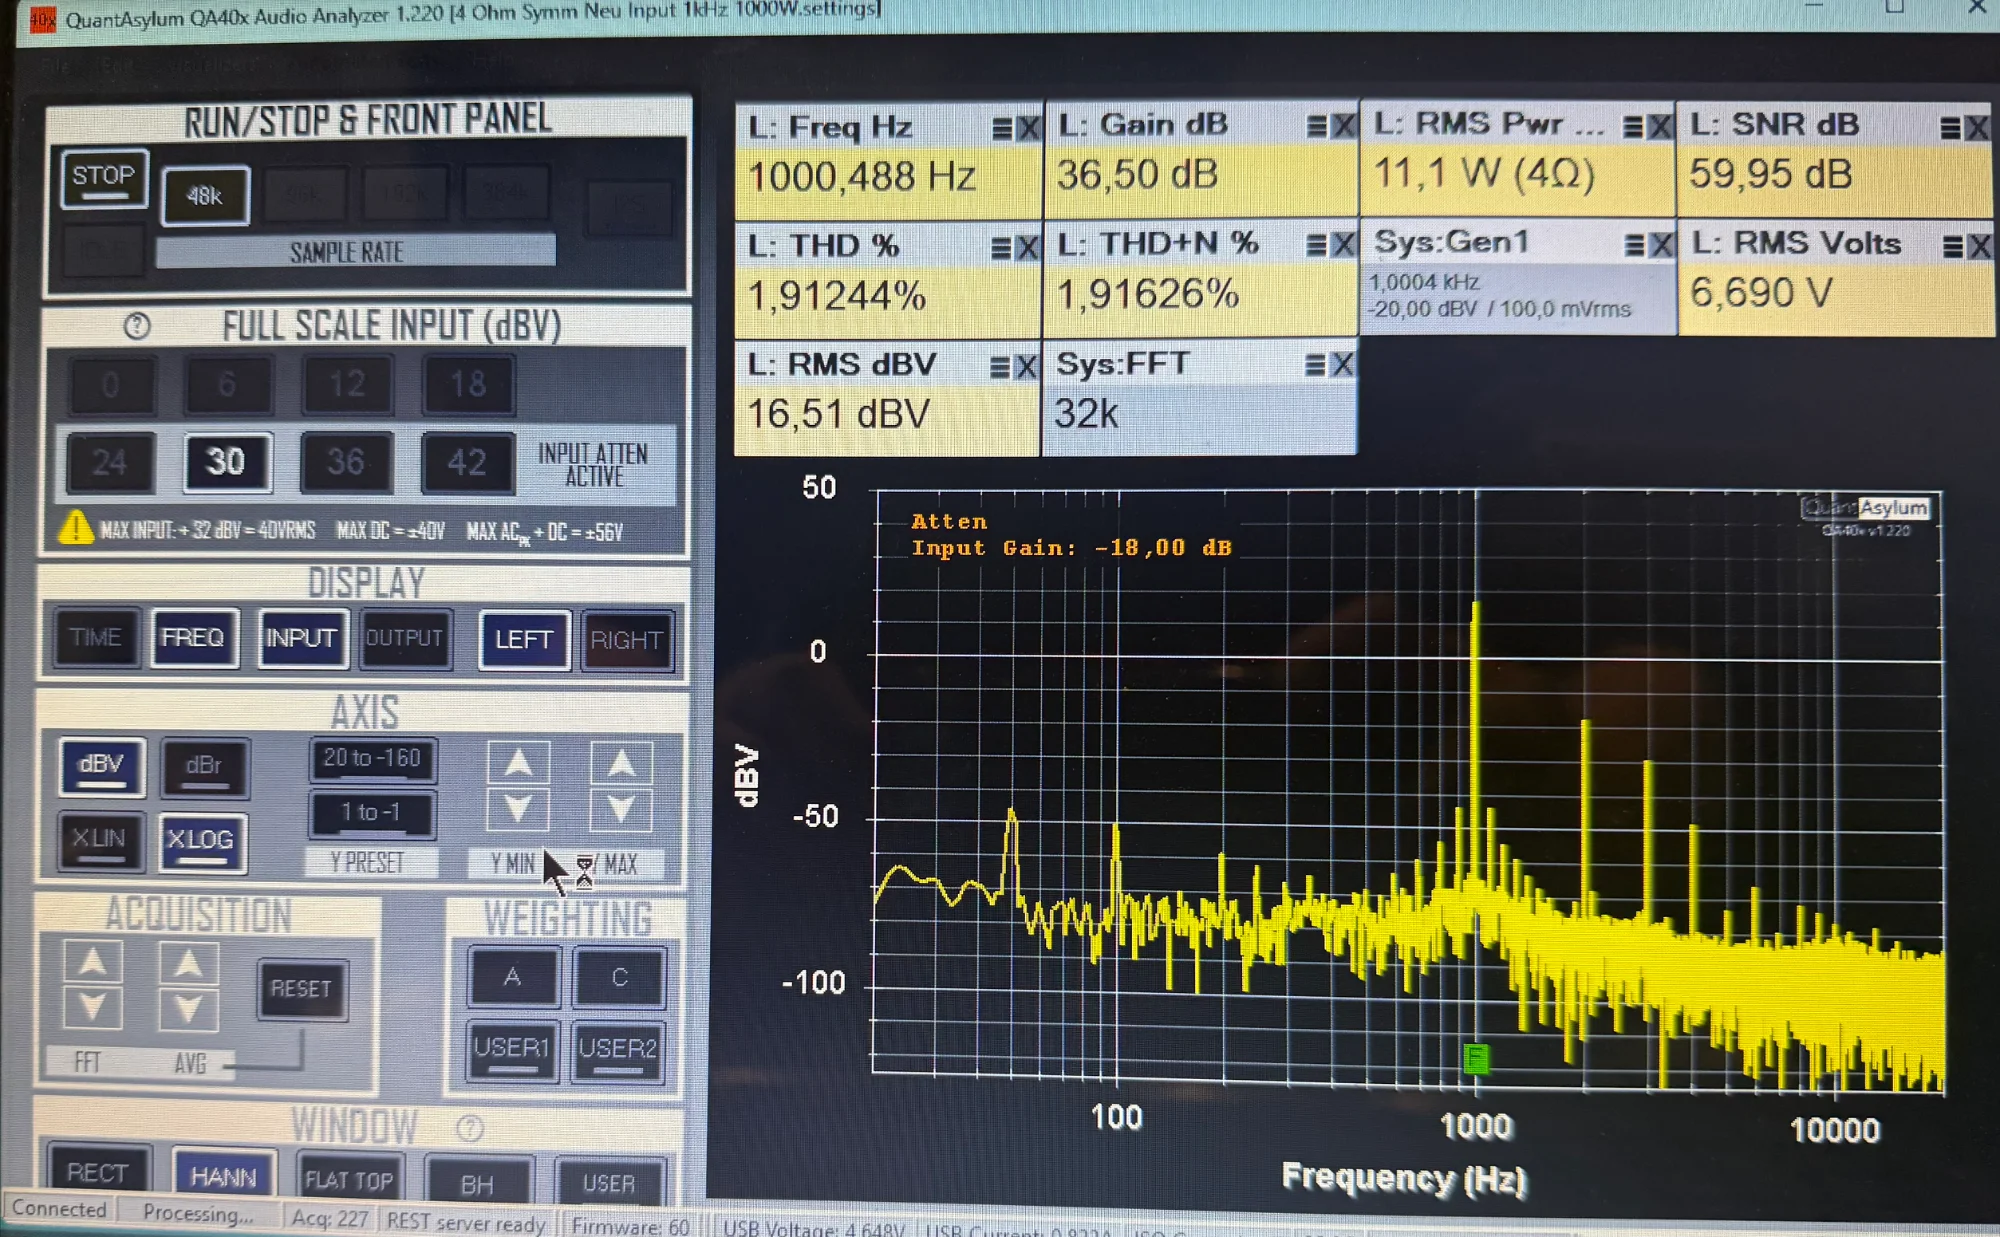
Task: Enable A weighting
Action: pyautogui.click(x=513, y=977)
